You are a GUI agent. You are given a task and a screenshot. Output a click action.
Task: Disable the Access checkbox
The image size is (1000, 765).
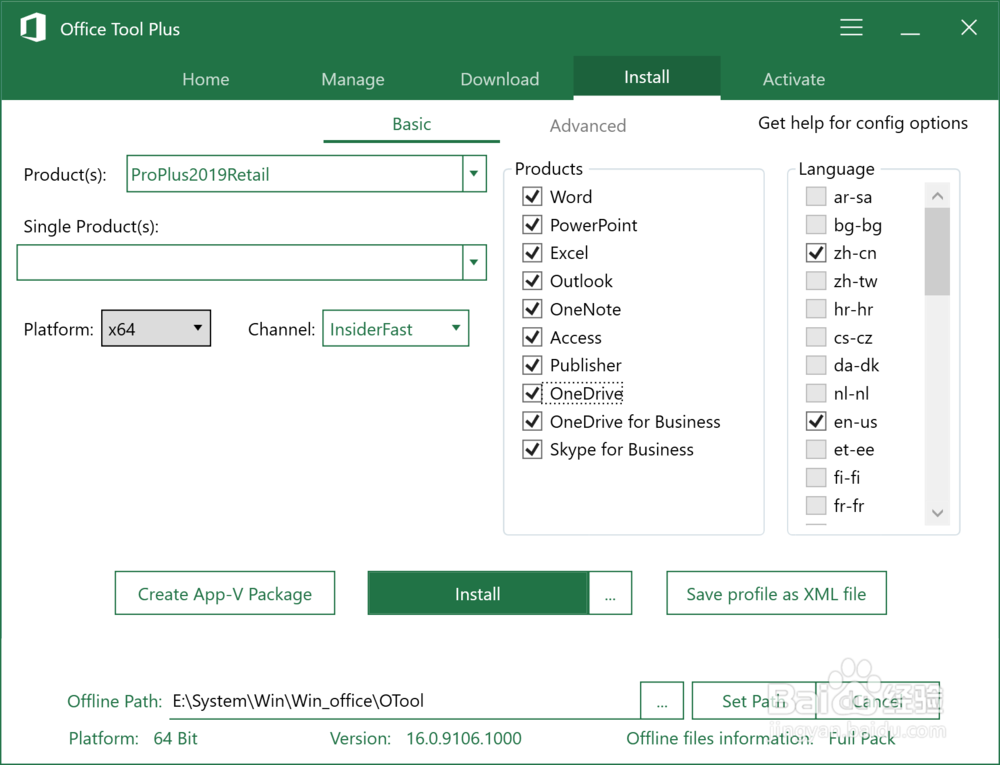point(532,337)
